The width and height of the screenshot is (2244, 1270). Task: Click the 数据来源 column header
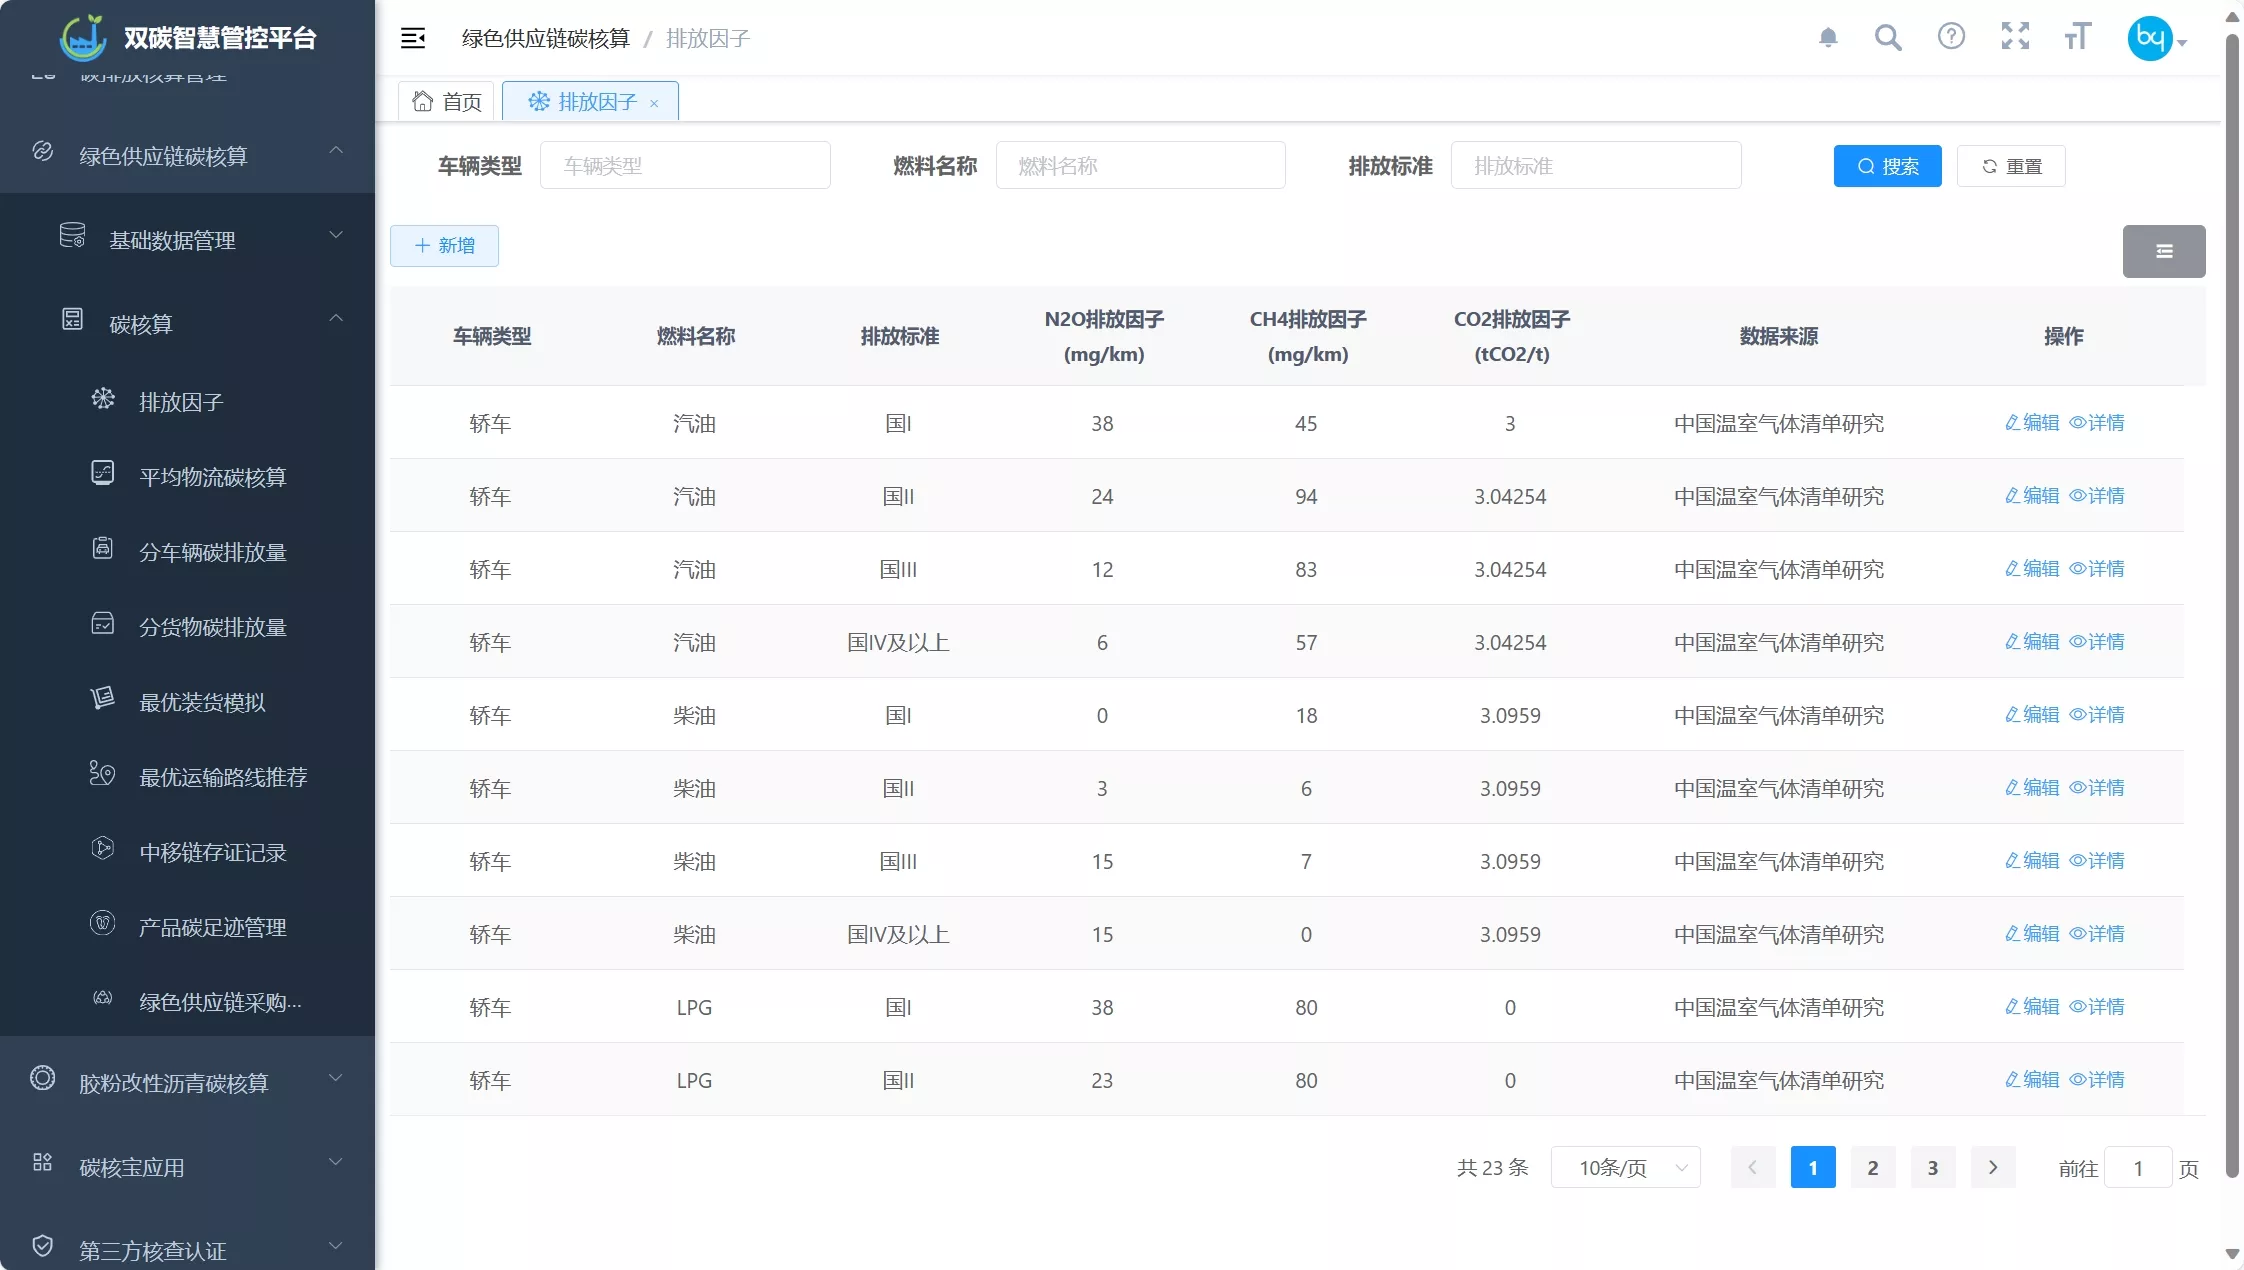(1779, 337)
